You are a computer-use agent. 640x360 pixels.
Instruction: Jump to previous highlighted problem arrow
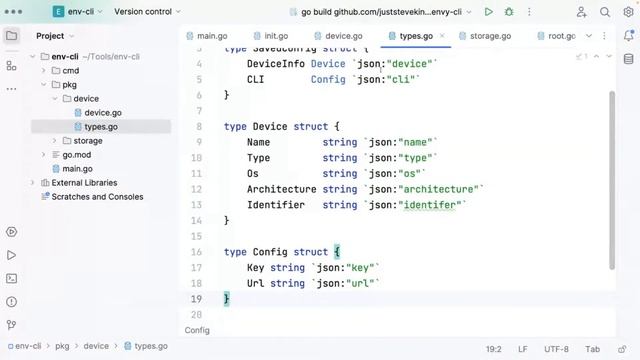pos(596,56)
